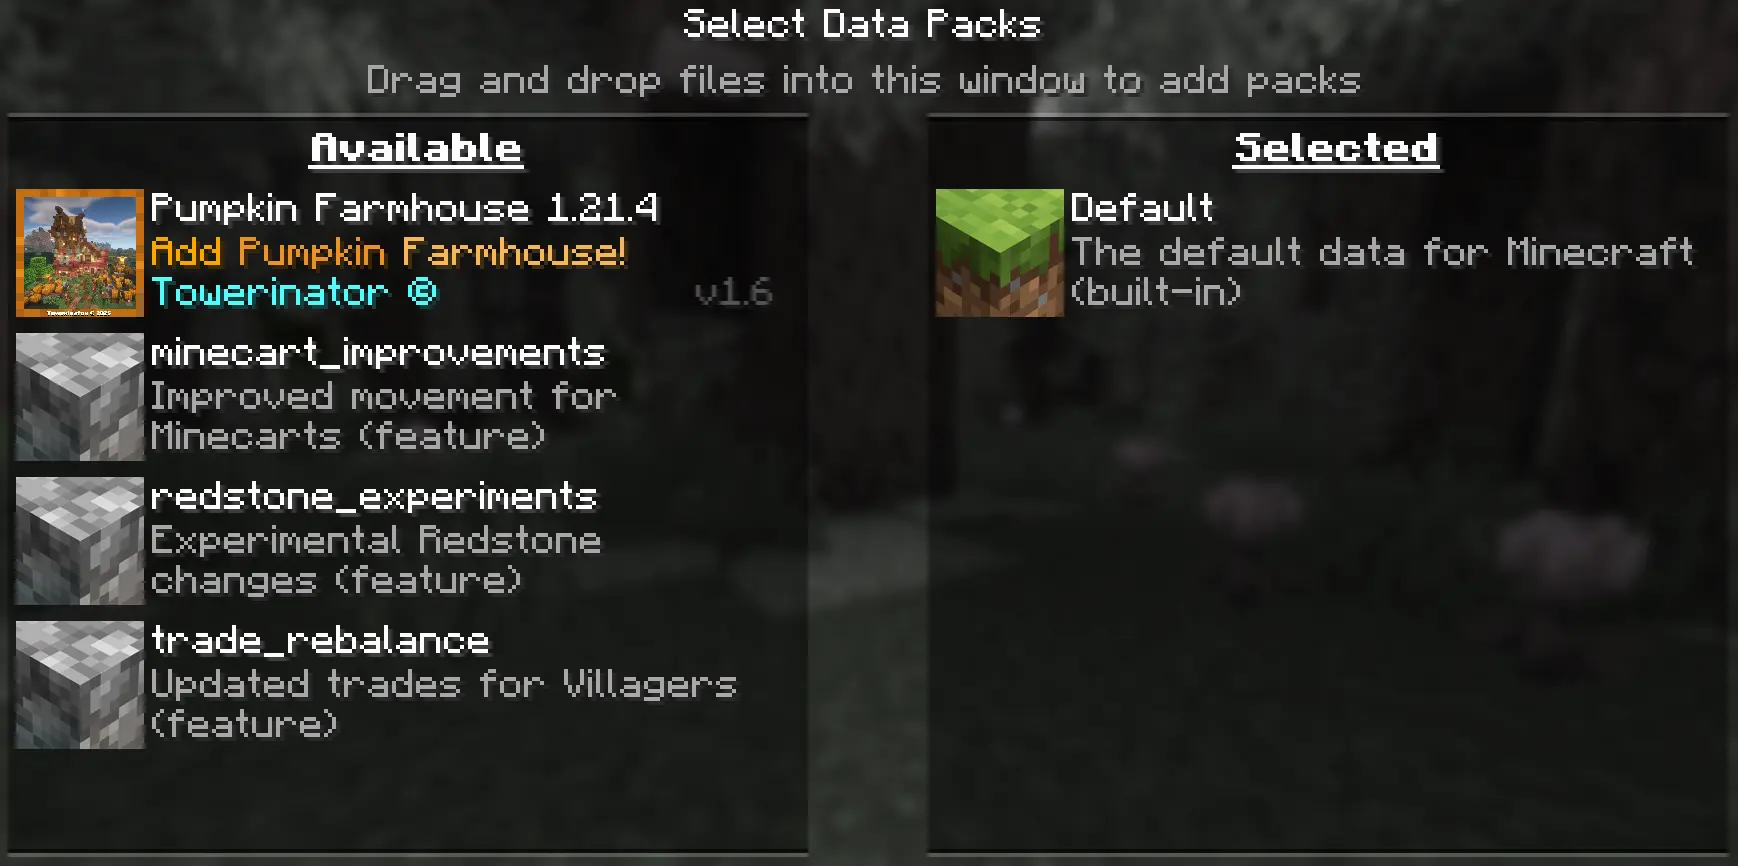Click Improved movement for Minecarts description
Image resolution: width=1738 pixels, height=866 pixels.
[x=383, y=416]
